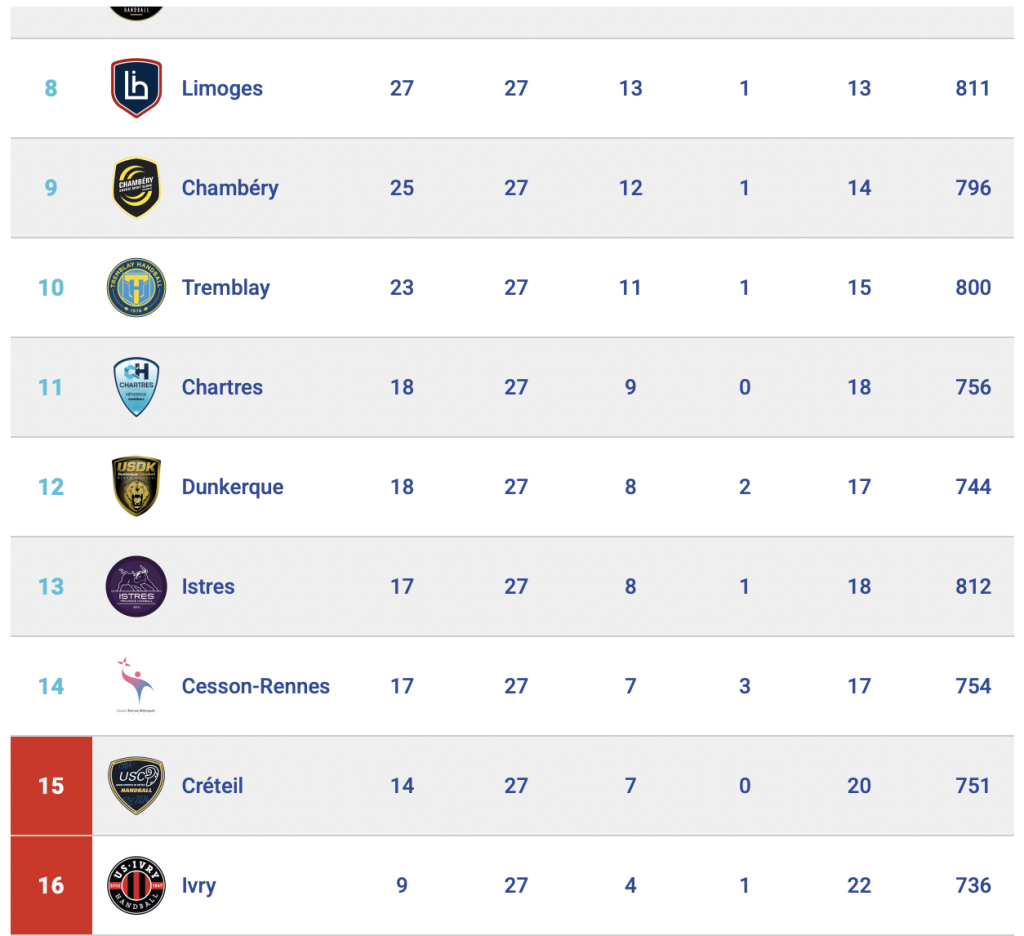Click the Chartres shield logo
Viewport: 1024px width, 936px height.
136,387
